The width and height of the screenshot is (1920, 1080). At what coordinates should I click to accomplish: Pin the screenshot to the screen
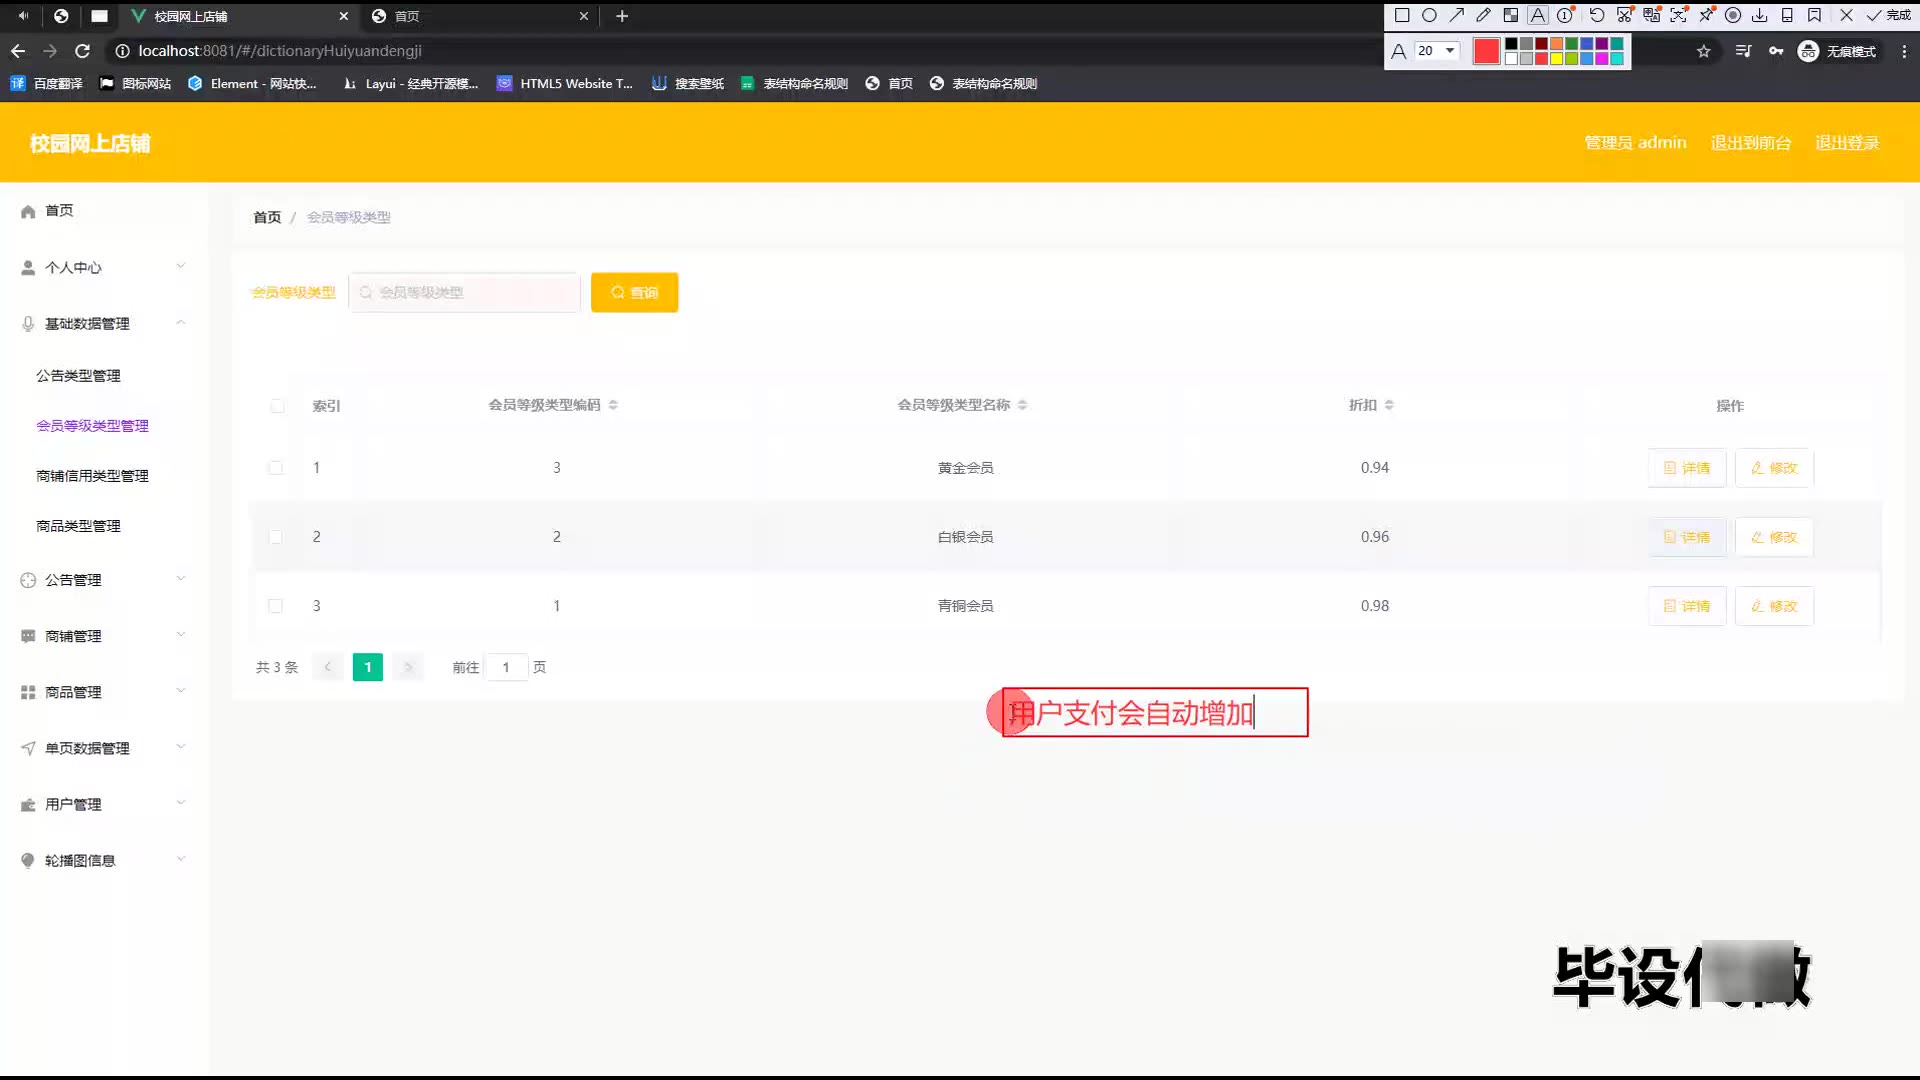[x=1706, y=15]
